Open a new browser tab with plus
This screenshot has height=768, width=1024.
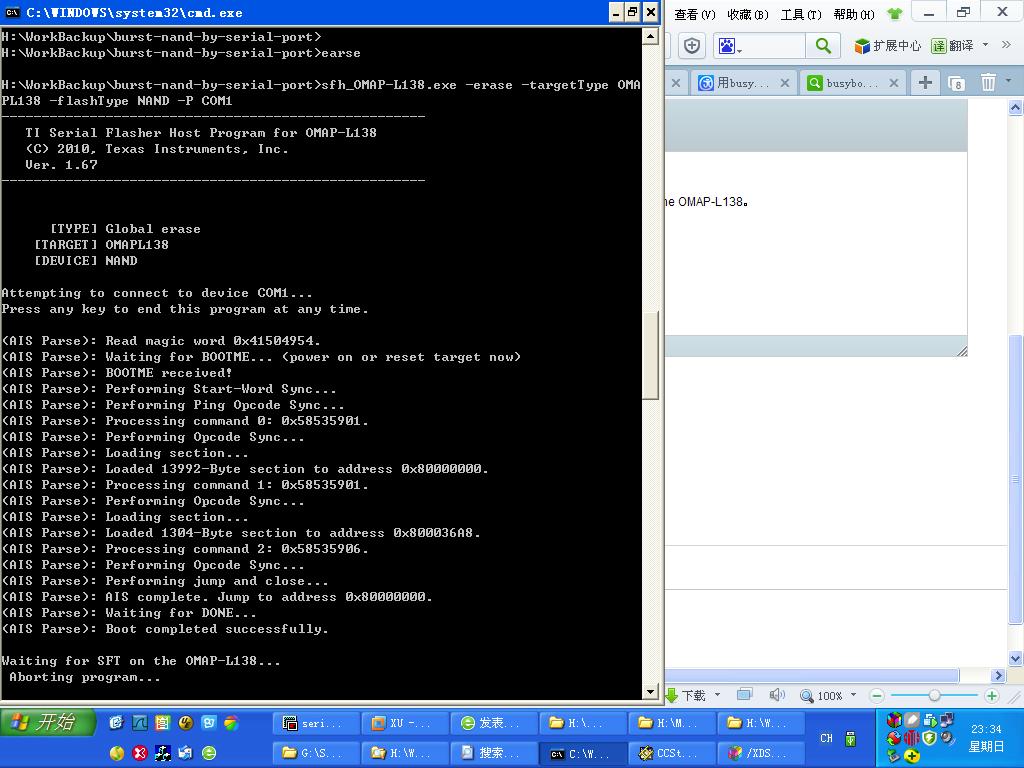925,82
